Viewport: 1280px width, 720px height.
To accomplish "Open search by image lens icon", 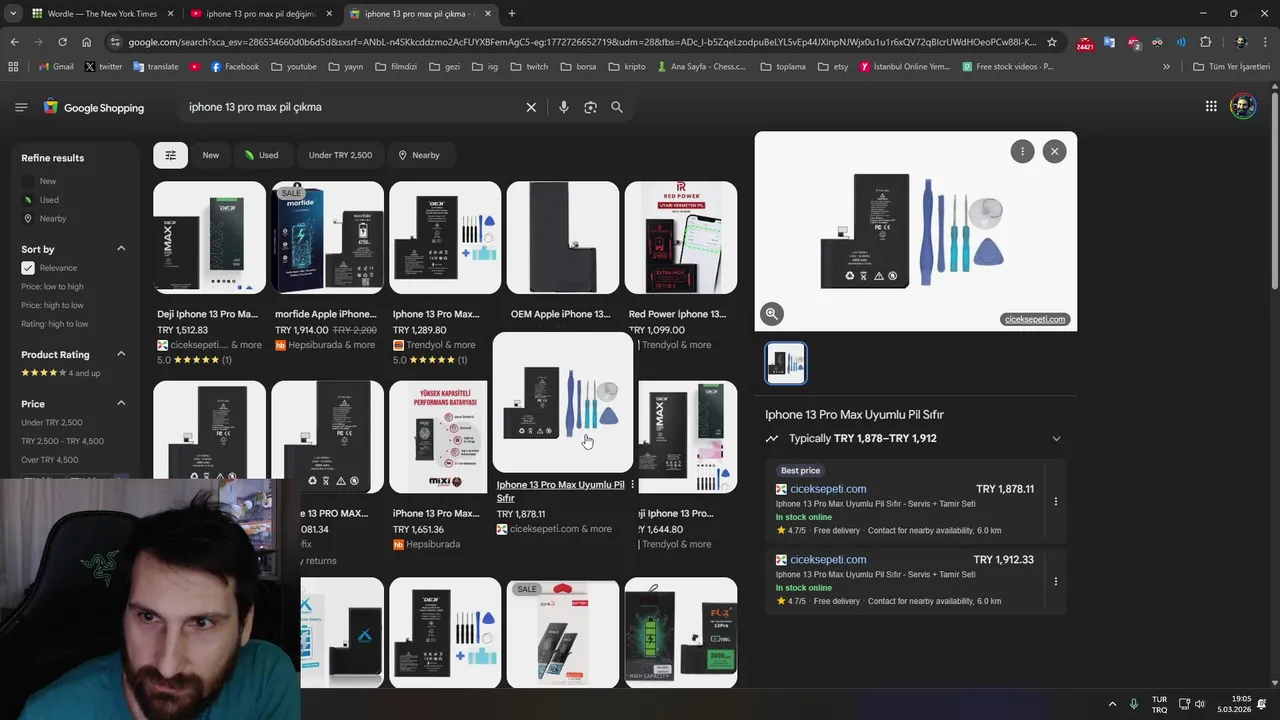I will click(590, 107).
